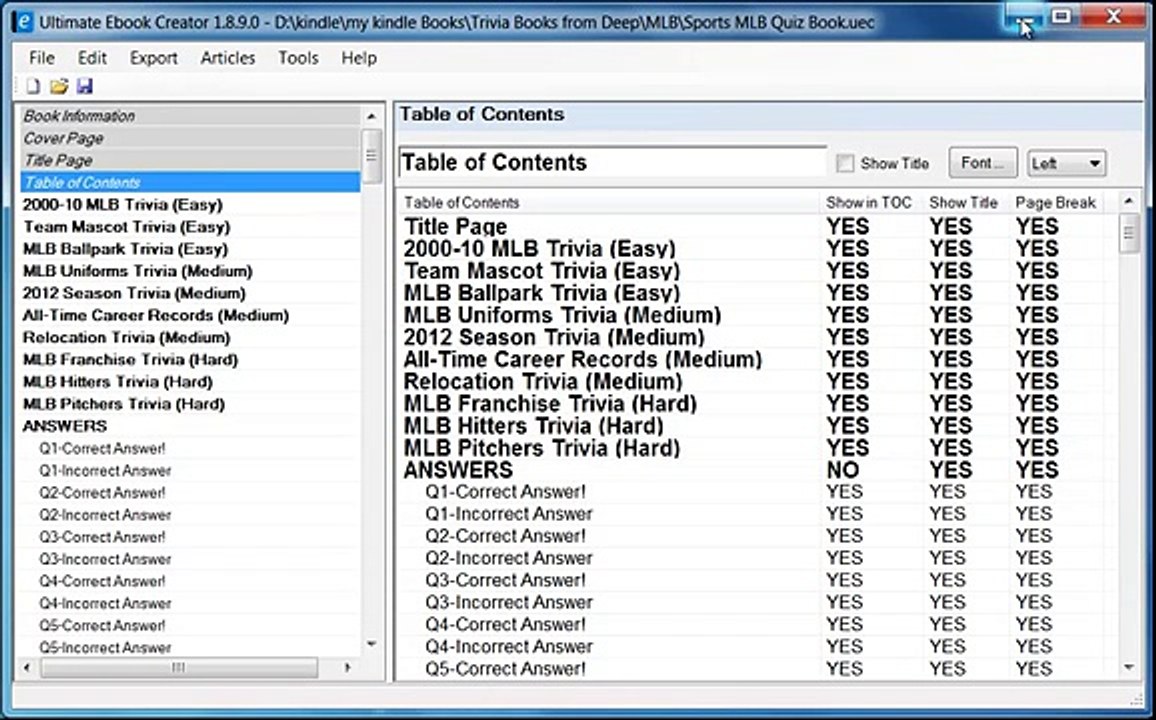Click the left list vertical scrollbar thumb

pyautogui.click(x=372, y=155)
